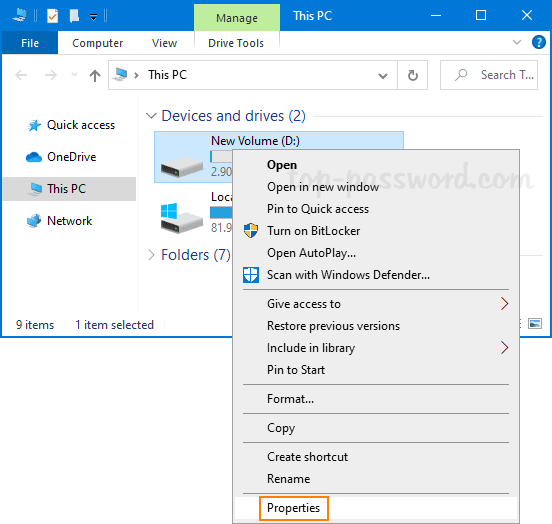Click the Include in library submenu arrow
Viewport: 552px width, 524px height.
(504, 348)
